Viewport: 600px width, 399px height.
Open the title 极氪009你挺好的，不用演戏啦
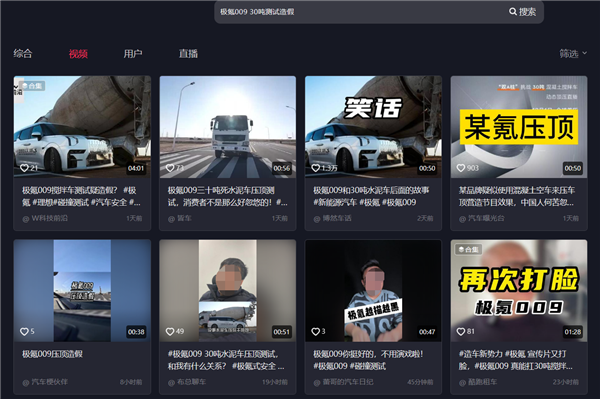(368, 360)
